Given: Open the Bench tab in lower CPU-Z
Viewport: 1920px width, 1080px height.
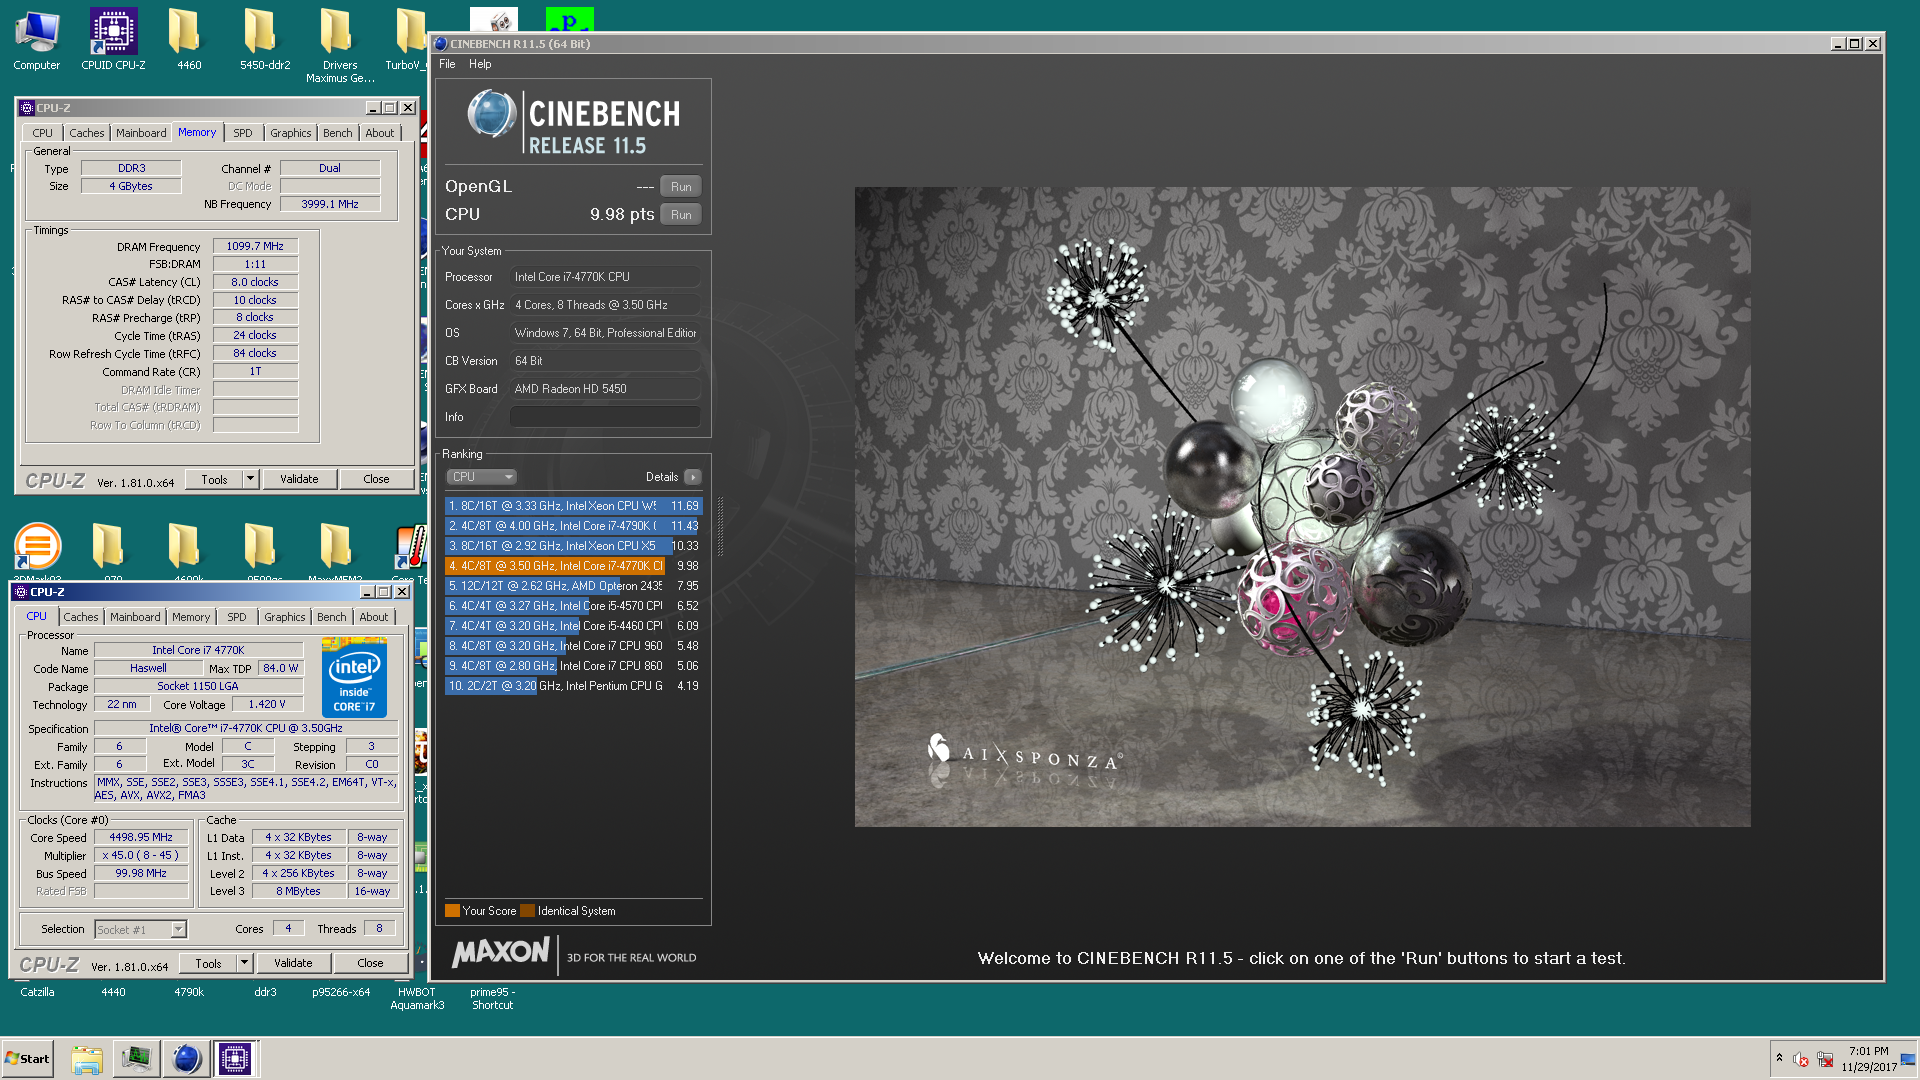Looking at the screenshot, I should [x=332, y=617].
